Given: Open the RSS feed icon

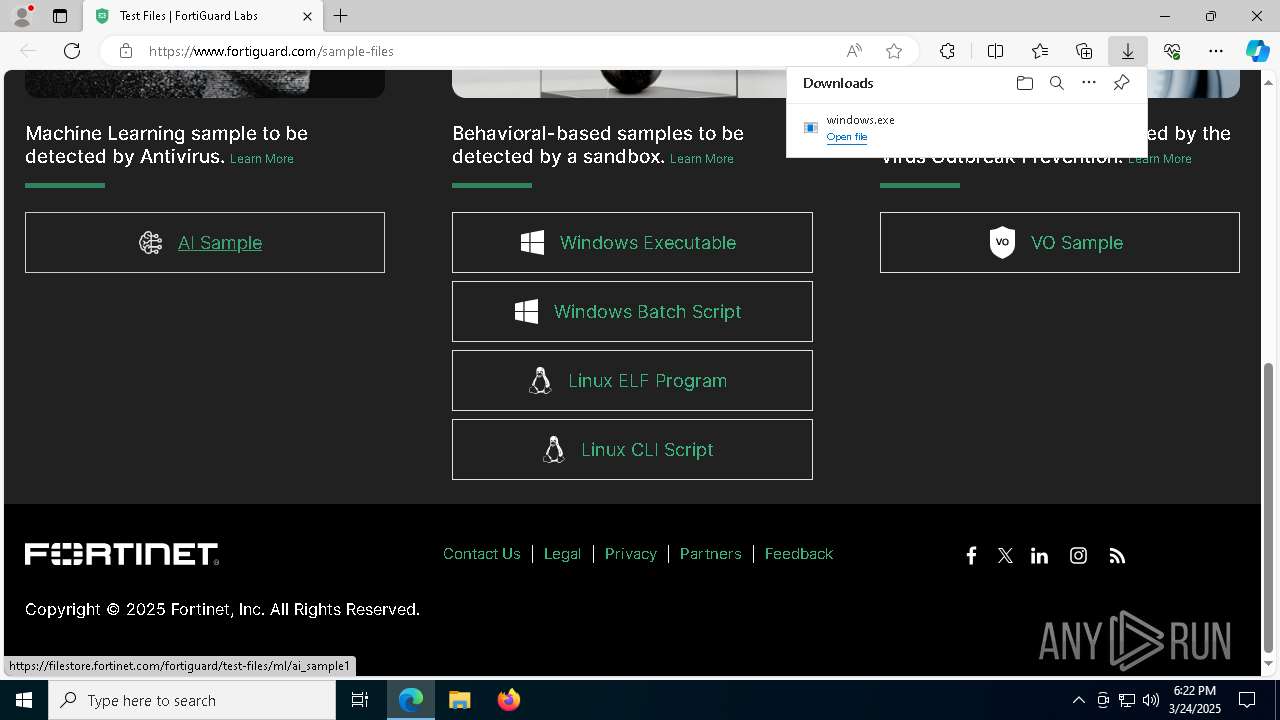Looking at the screenshot, I should (x=1117, y=556).
